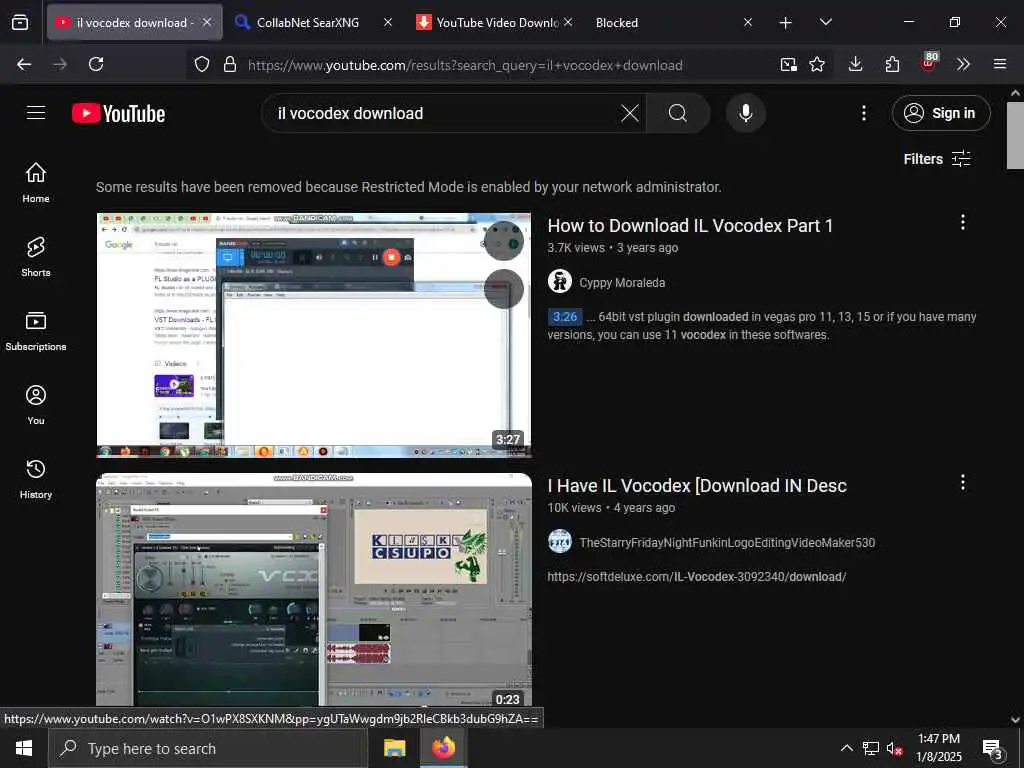Close the YouTube Video Downloader tab
Screen dimensions: 1024x768
(568, 22)
